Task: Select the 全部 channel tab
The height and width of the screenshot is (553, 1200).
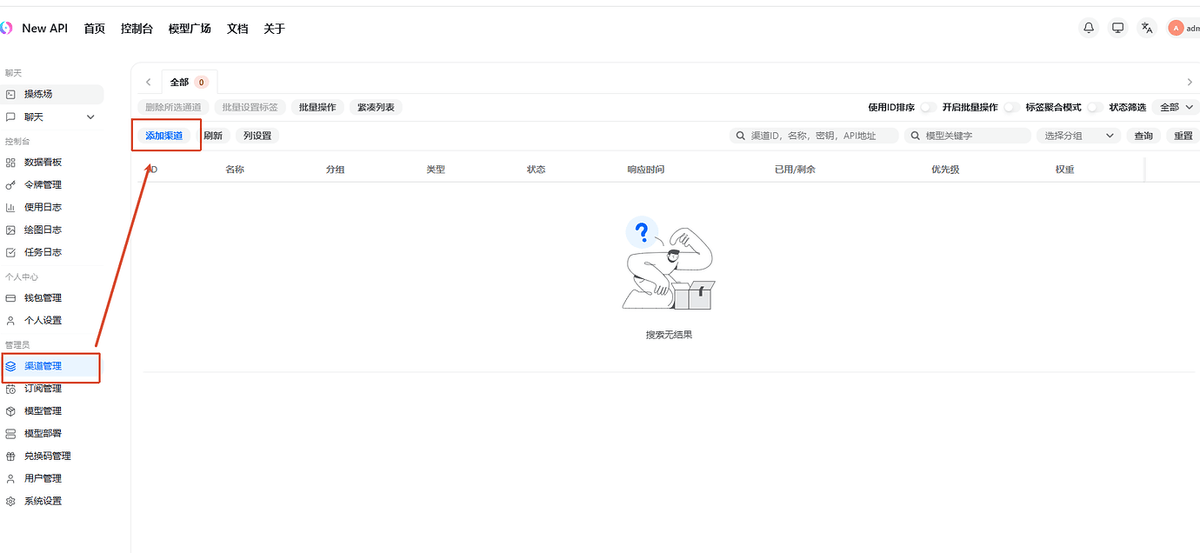Action: click(x=189, y=82)
